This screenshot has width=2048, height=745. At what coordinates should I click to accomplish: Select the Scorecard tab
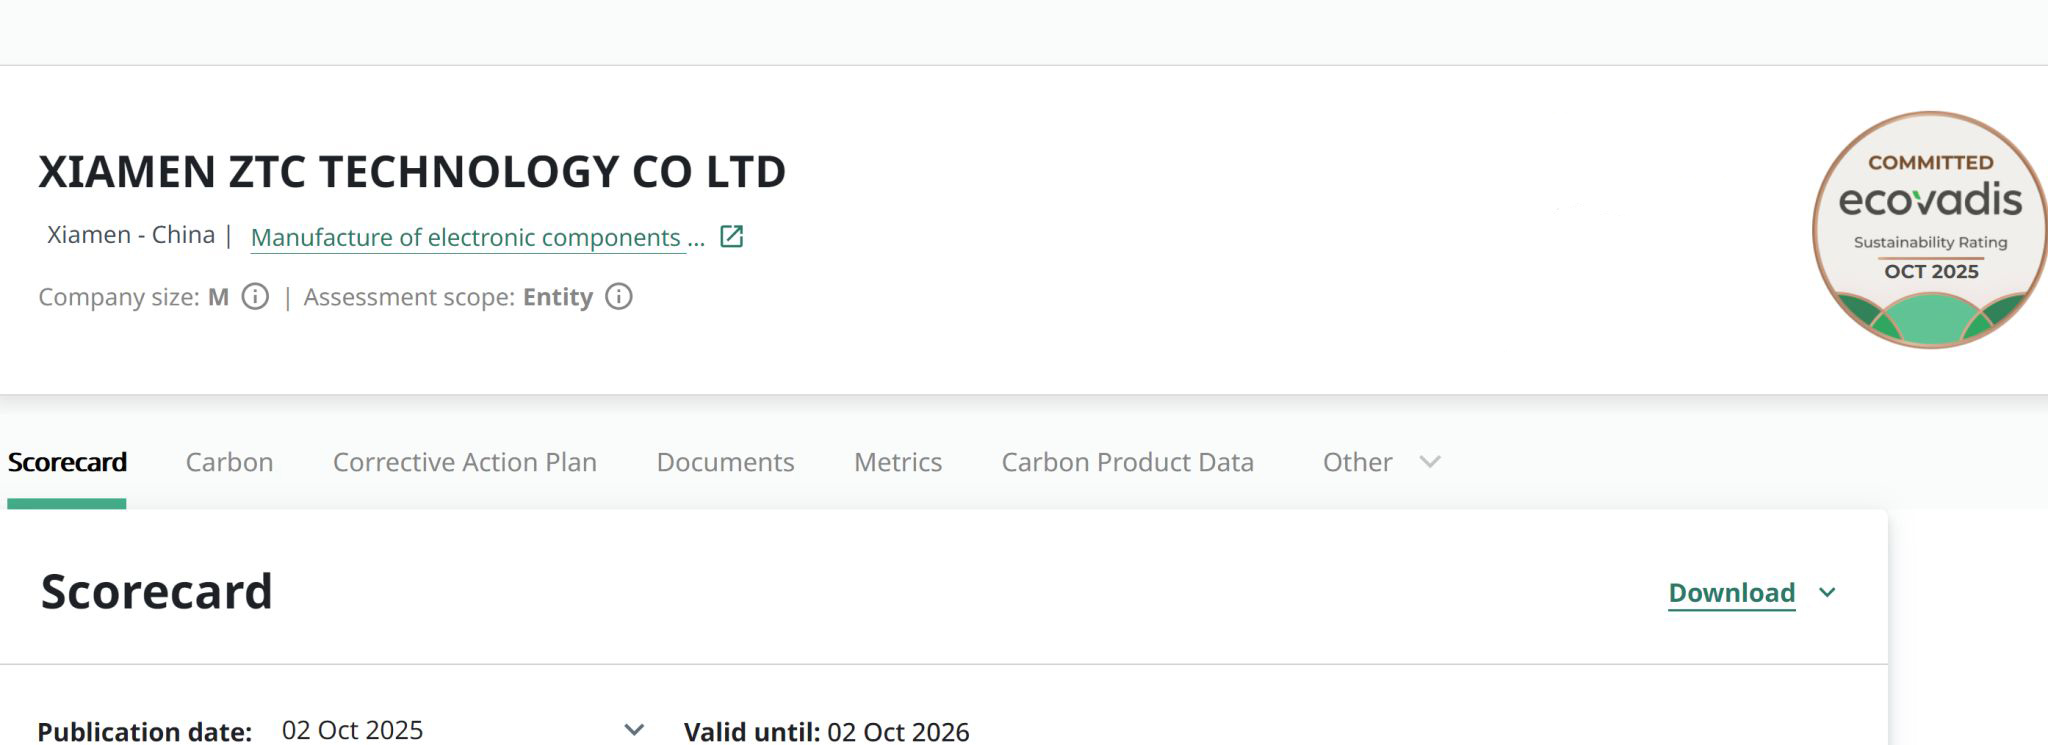coord(67,462)
